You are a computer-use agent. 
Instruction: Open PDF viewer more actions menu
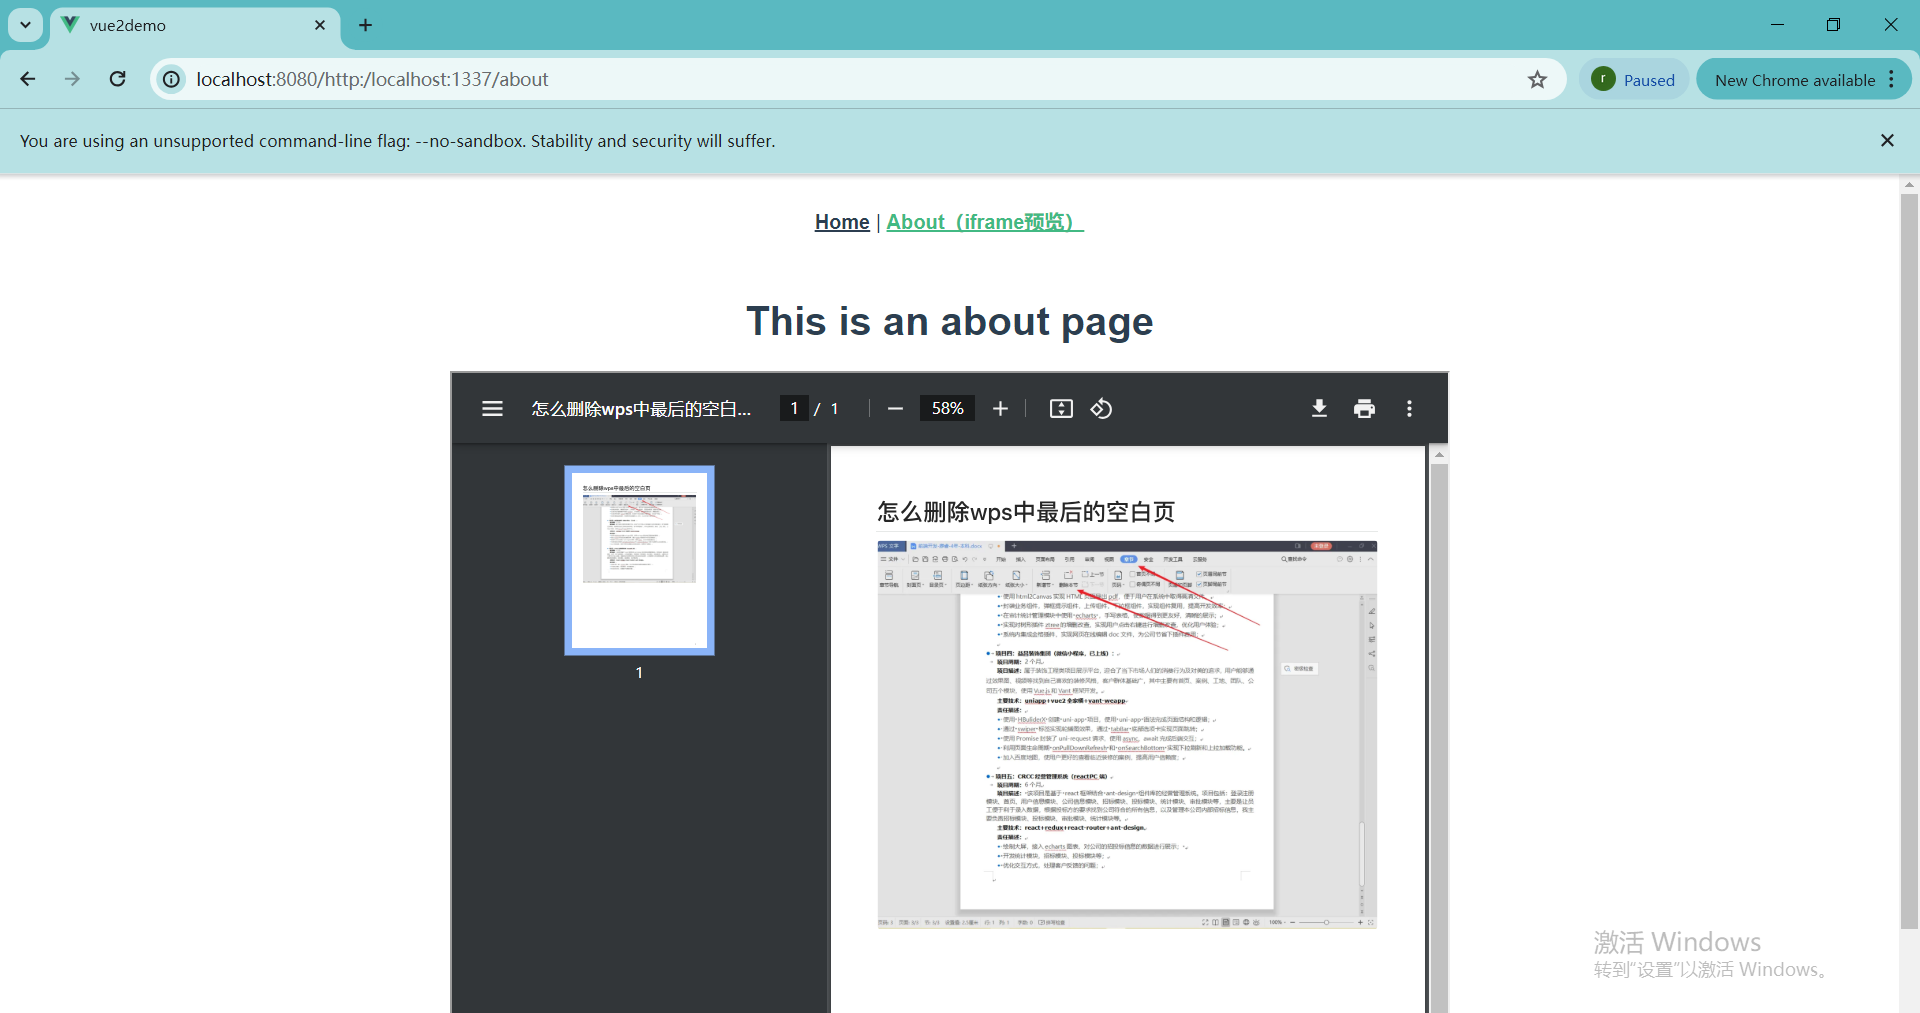[1409, 408]
